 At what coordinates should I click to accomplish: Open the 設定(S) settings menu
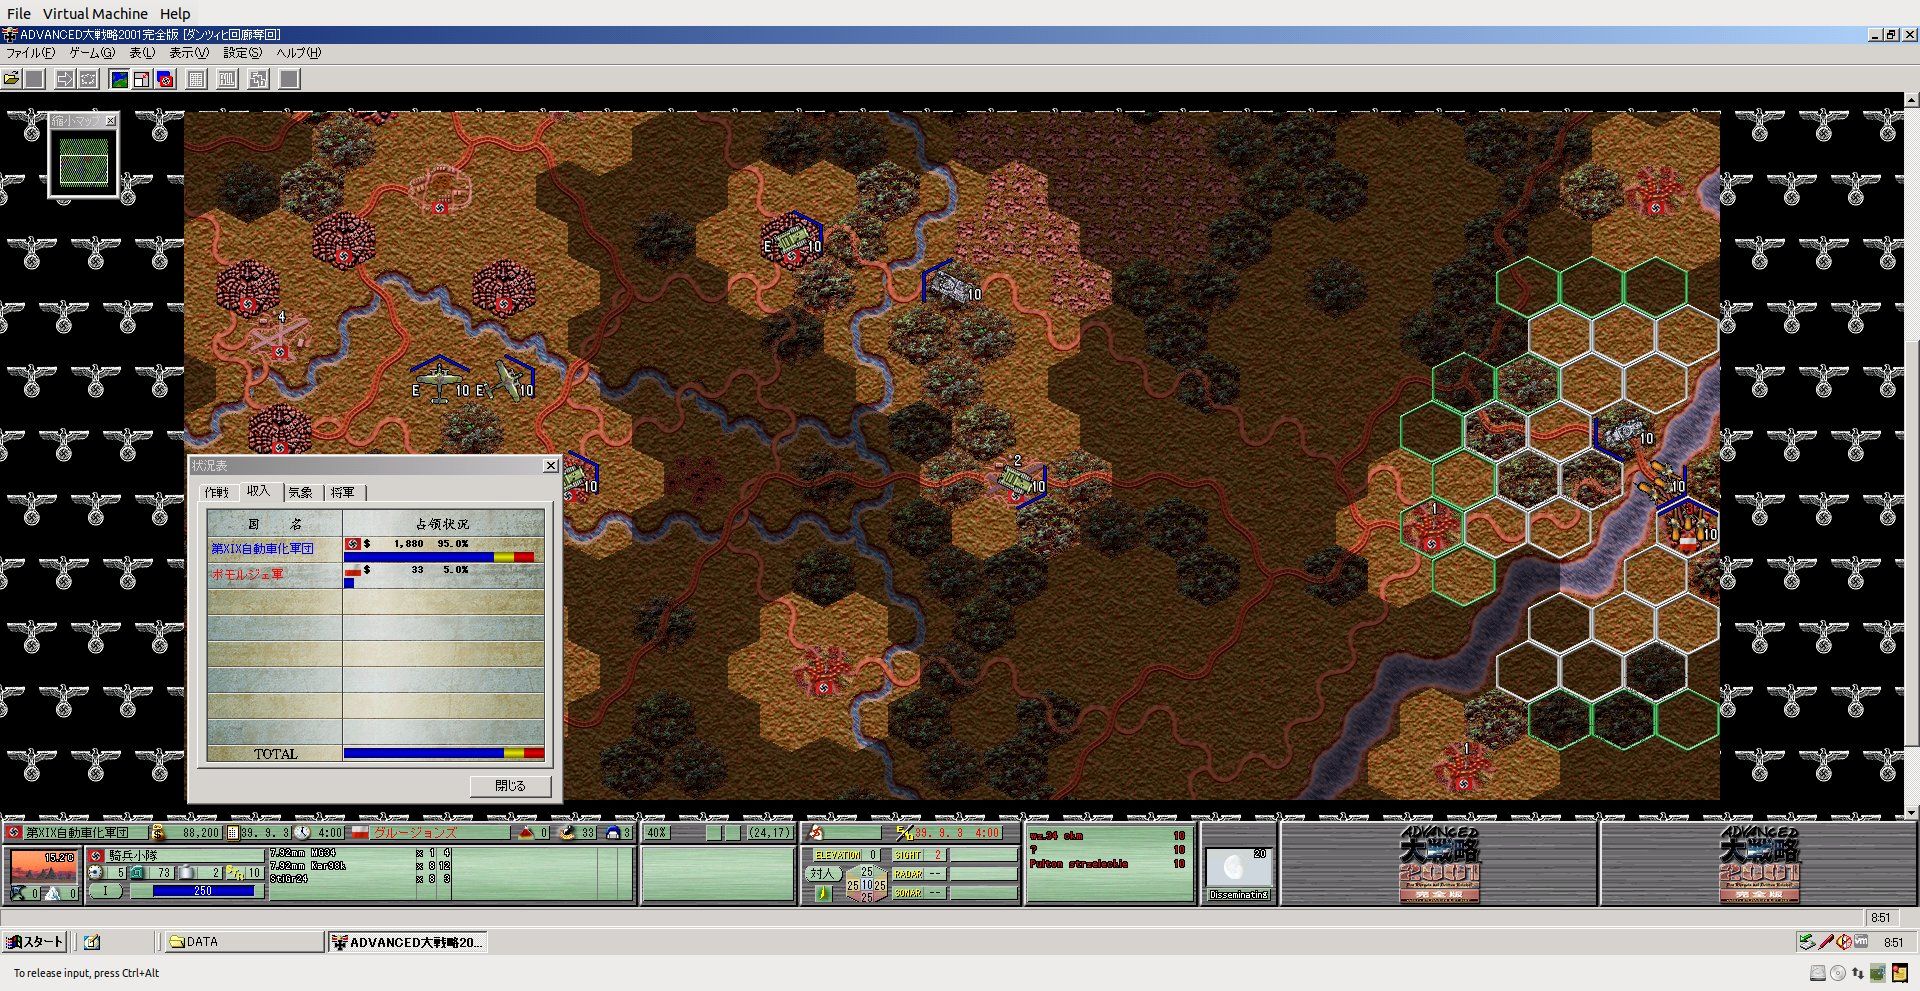point(242,53)
